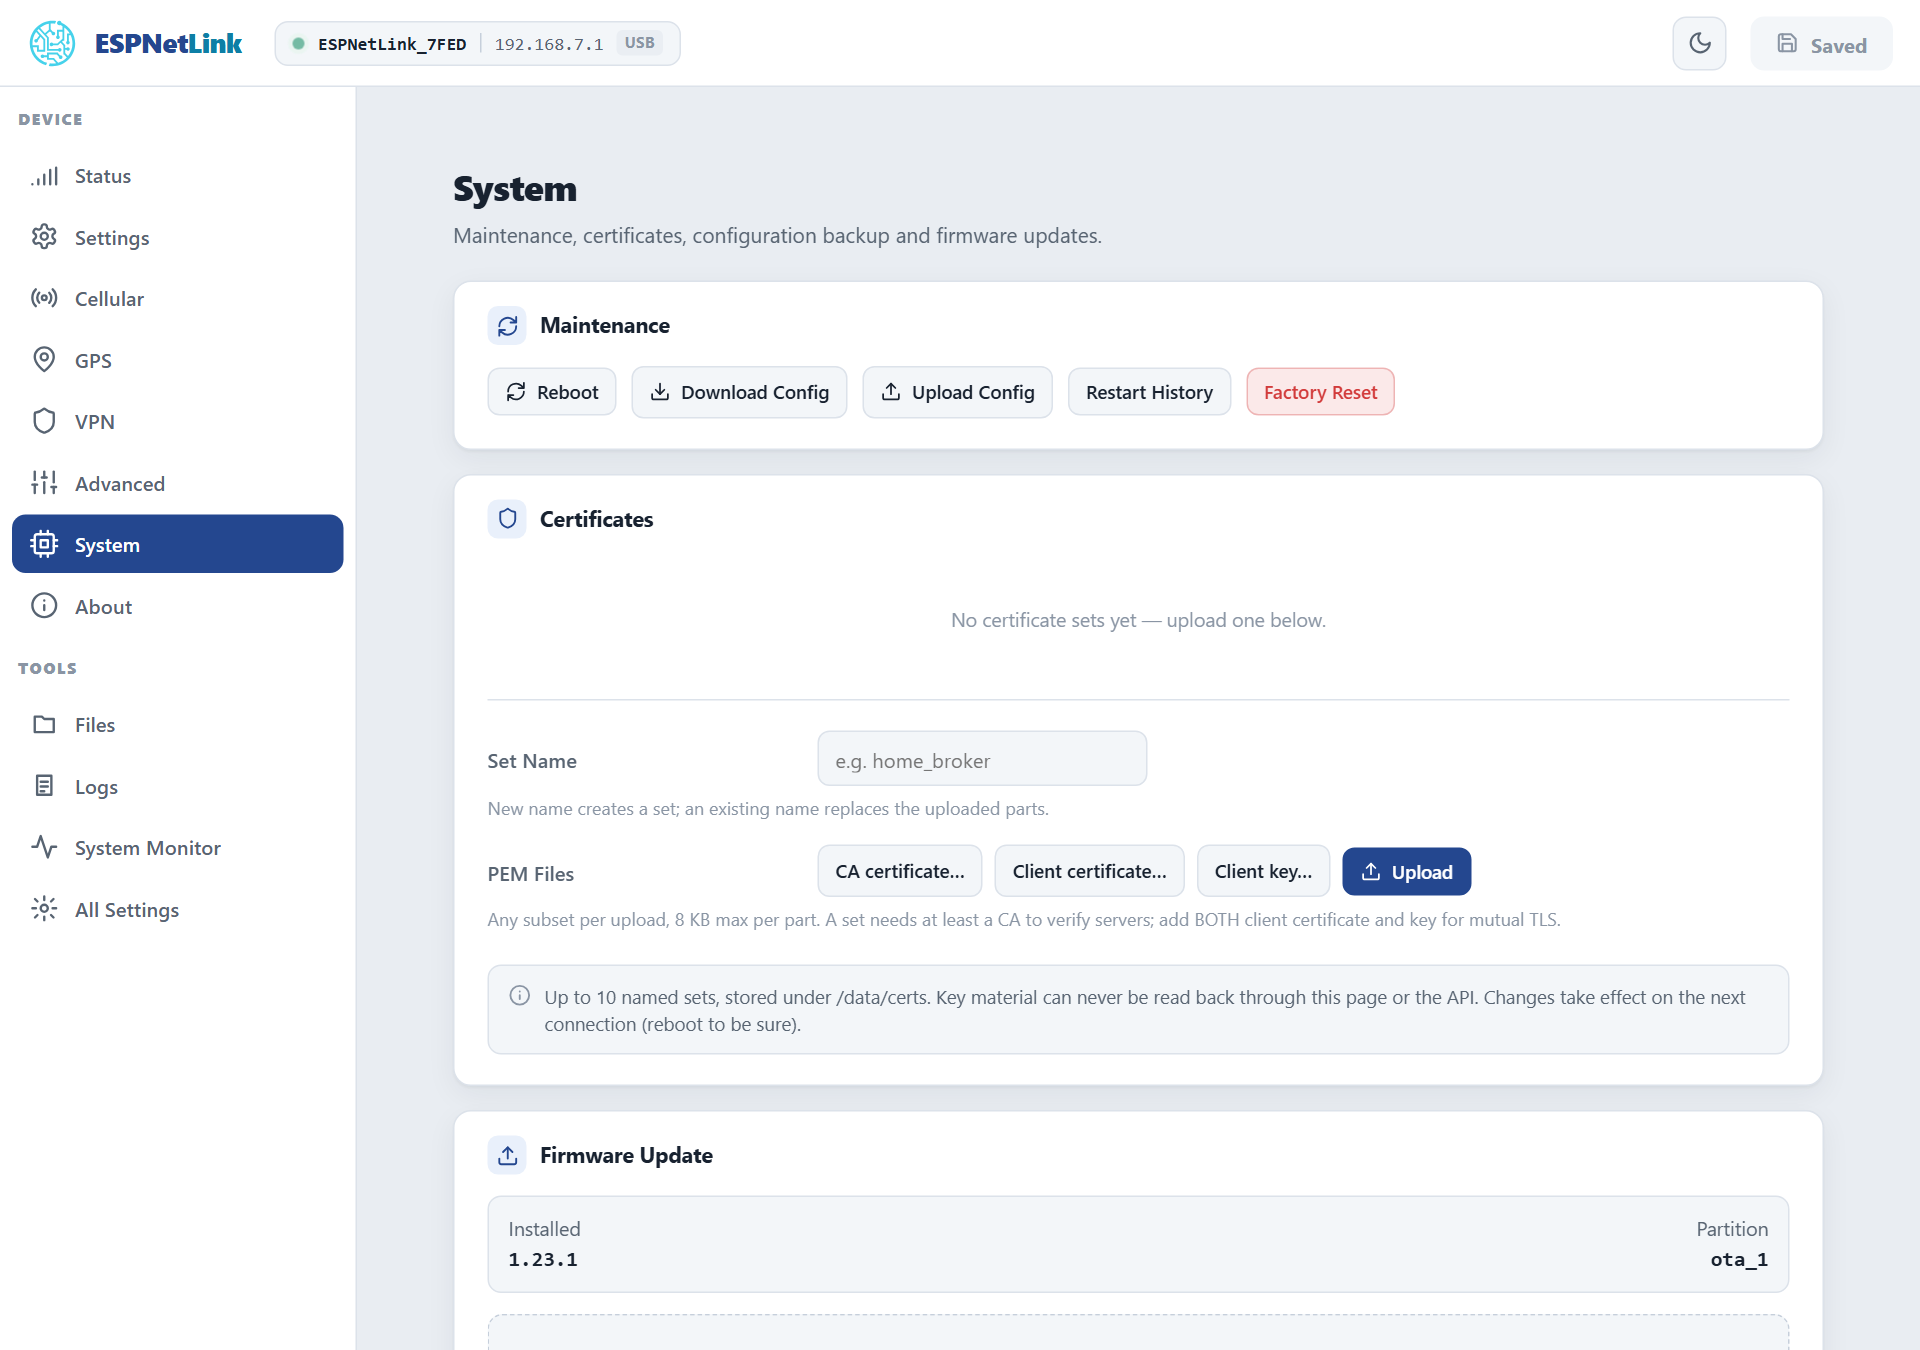This screenshot has height=1350, width=1920.
Task: Click the ESPNetLink brand name
Action: tap(168, 44)
